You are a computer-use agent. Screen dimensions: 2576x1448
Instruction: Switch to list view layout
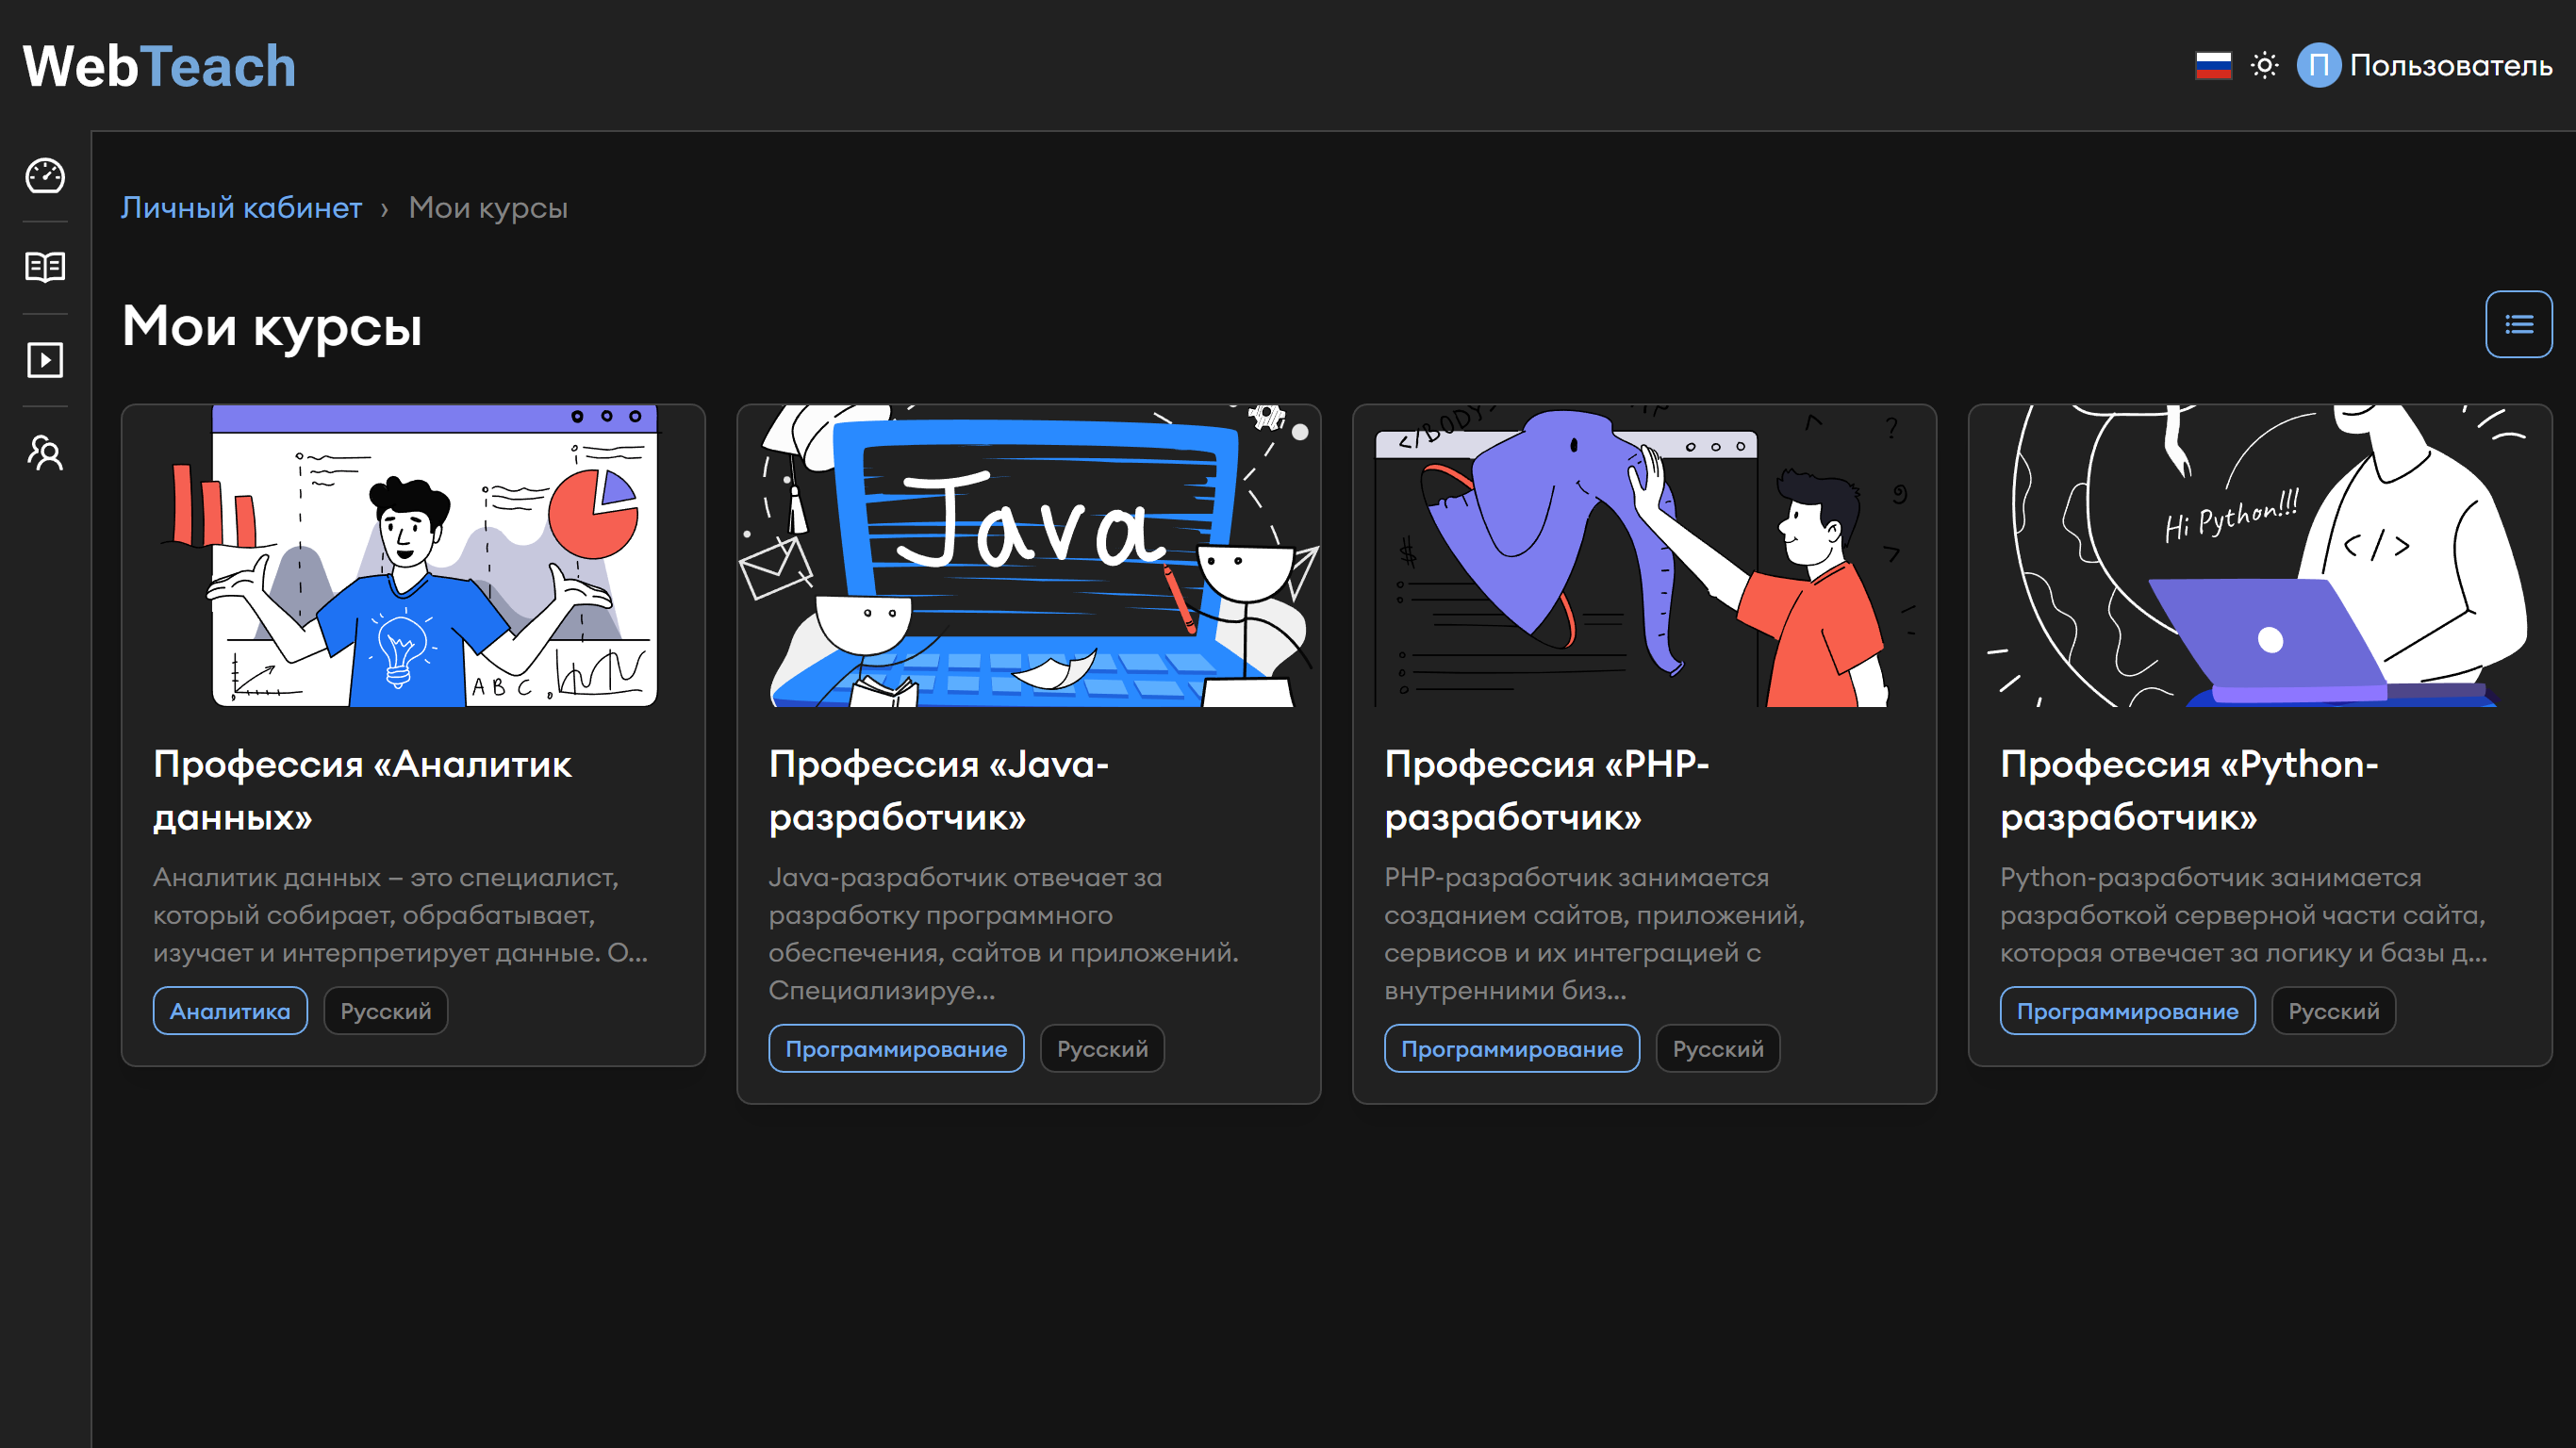click(2518, 324)
